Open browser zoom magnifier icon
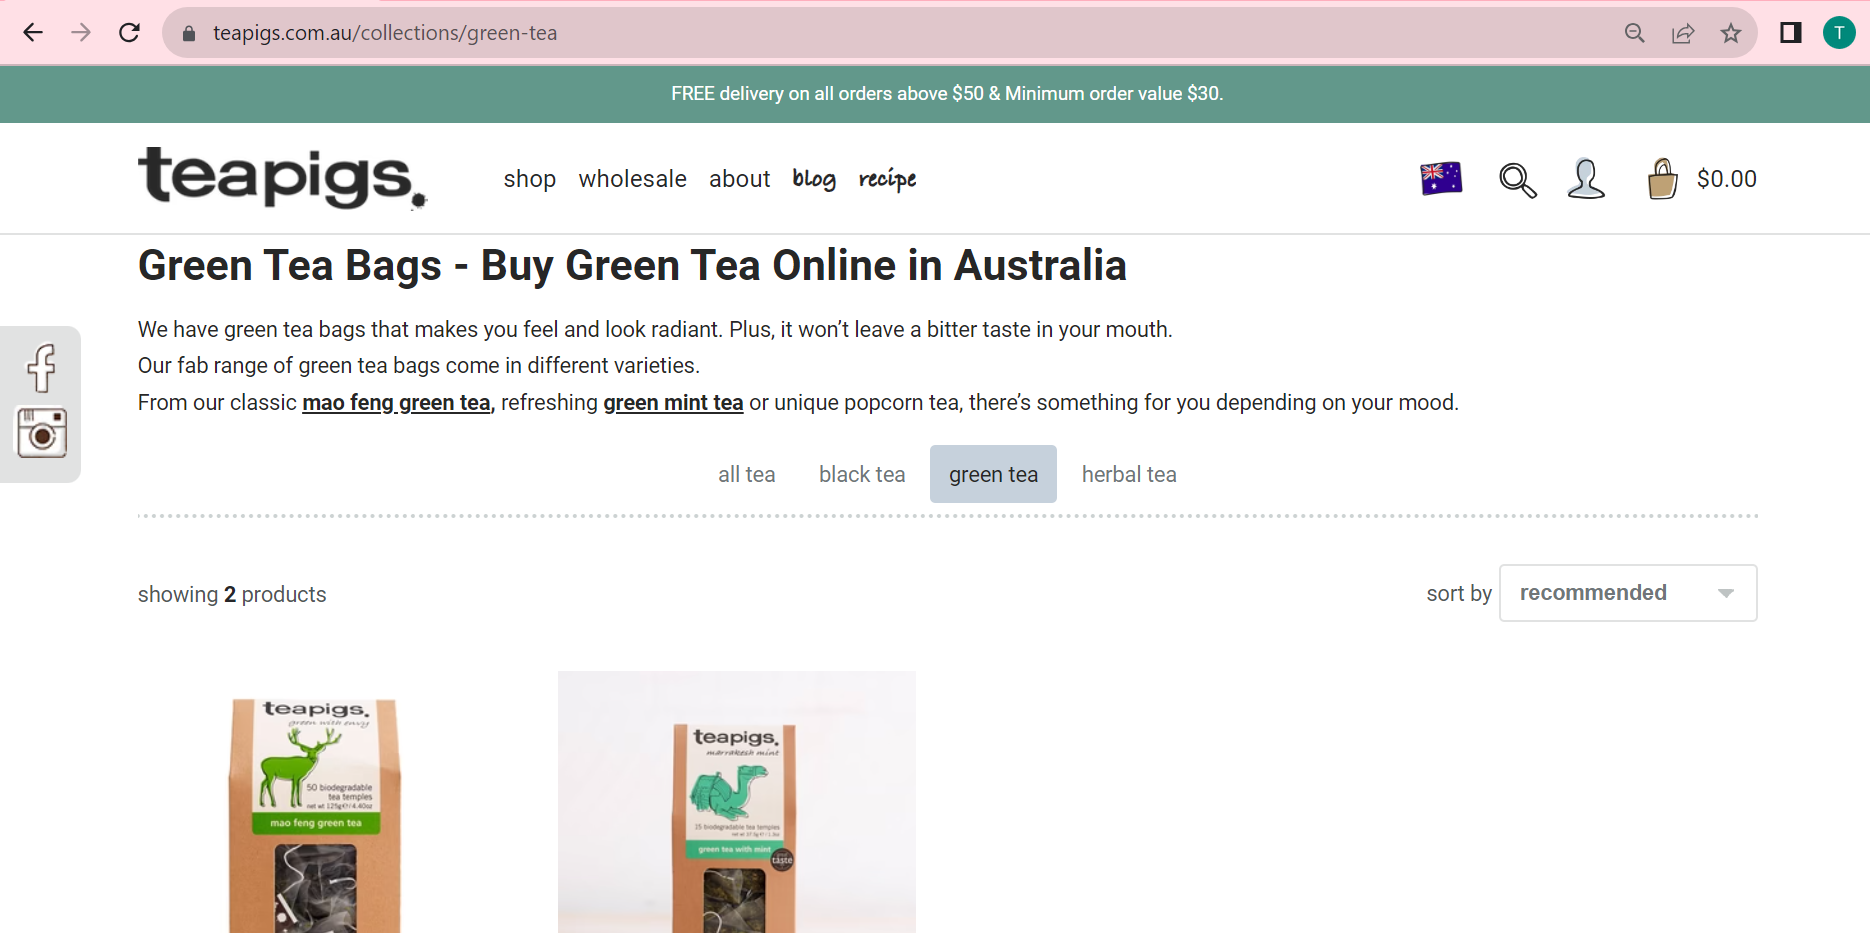This screenshot has width=1870, height=933. coord(1635,33)
